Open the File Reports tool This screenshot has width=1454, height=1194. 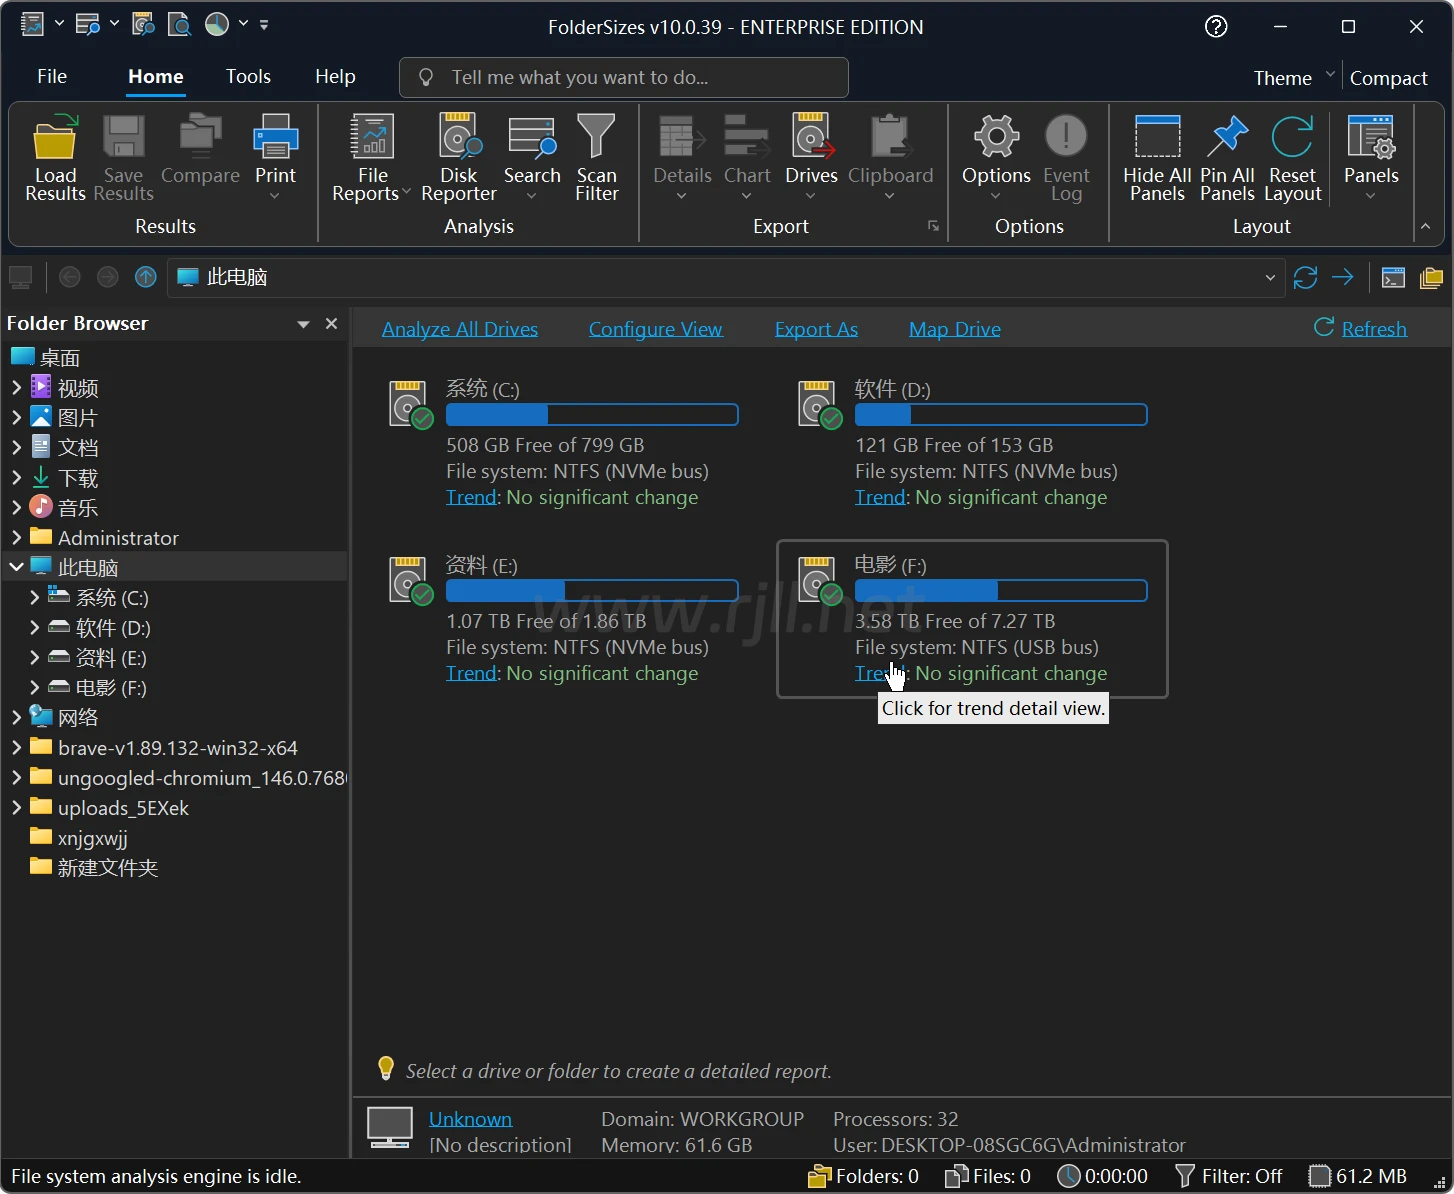tap(372, 140)
